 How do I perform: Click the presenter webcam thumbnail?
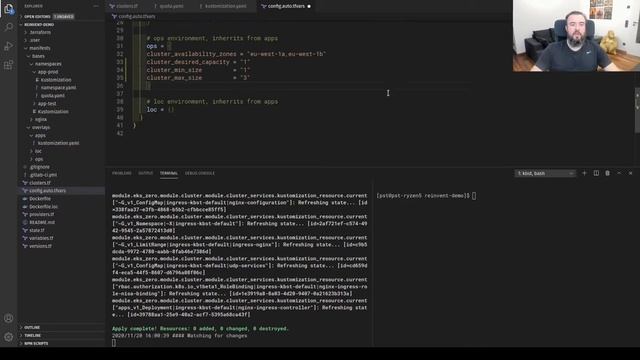click(576, 36)
